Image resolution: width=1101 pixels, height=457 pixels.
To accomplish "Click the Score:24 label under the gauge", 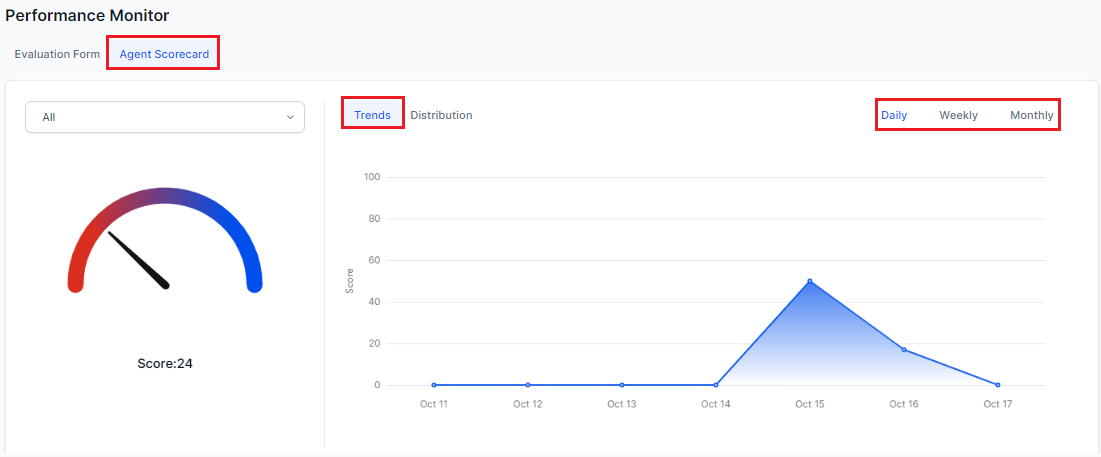I will click(x=165, y=364).
